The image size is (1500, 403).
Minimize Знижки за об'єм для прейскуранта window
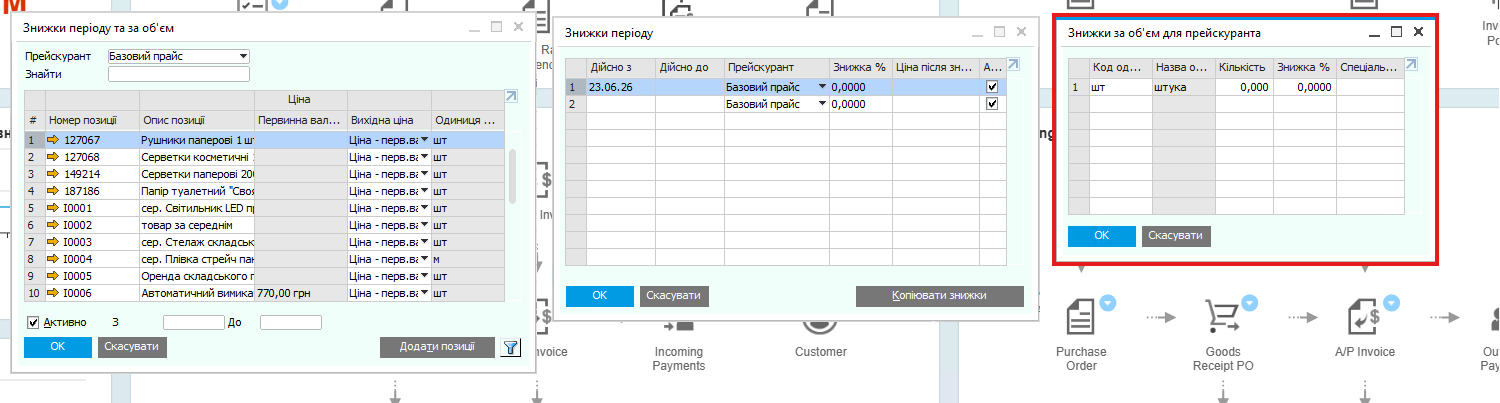(x=1376, y=33)
